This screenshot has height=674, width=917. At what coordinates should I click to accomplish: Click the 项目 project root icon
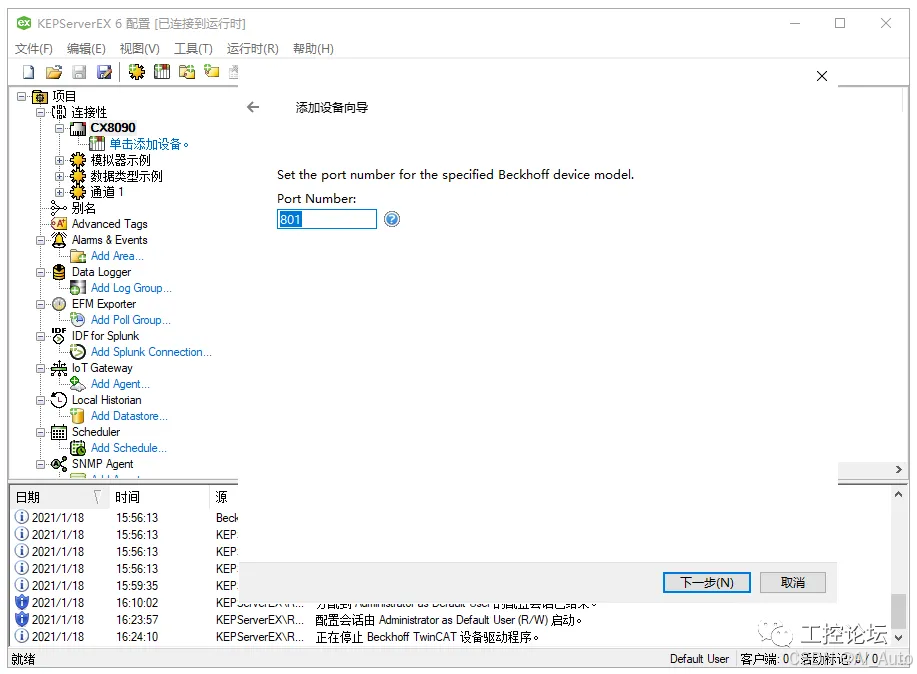[x=40, y=97]
